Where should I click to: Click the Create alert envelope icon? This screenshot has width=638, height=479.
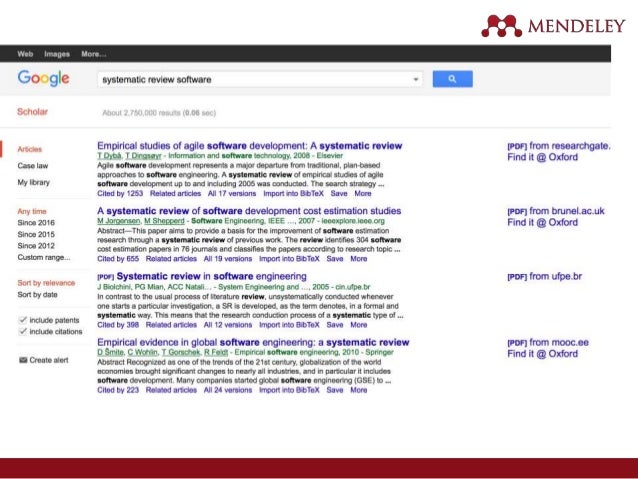[x=23, y=360]
